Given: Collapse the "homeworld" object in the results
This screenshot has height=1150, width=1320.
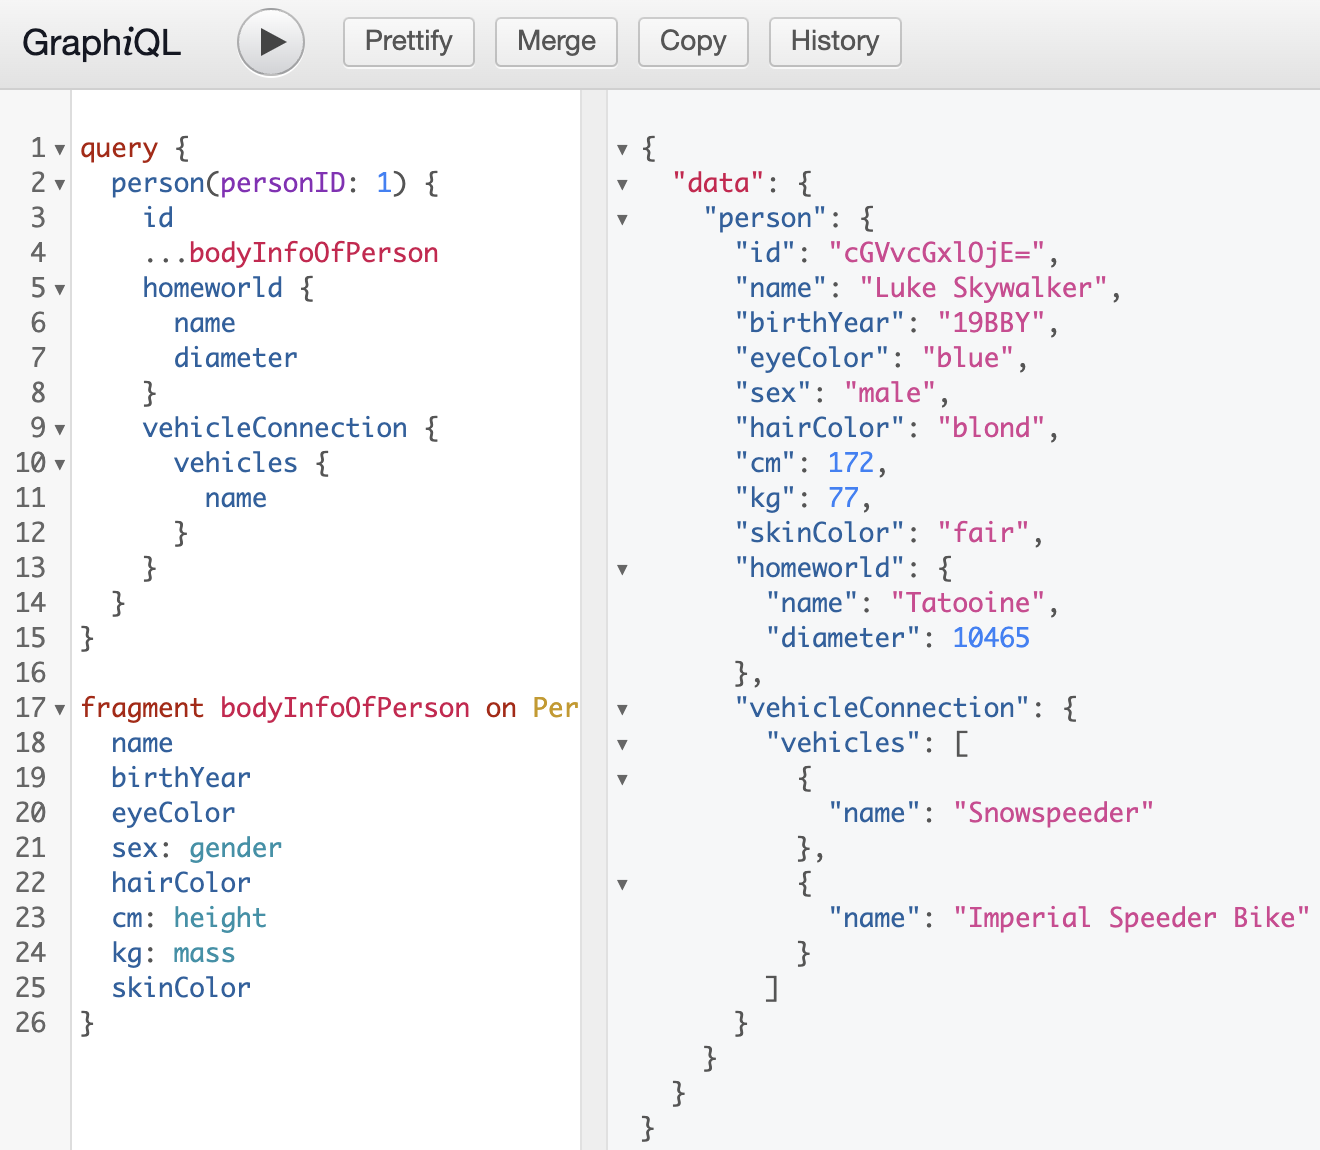Looking at the screenshot, I should (622, 570).
